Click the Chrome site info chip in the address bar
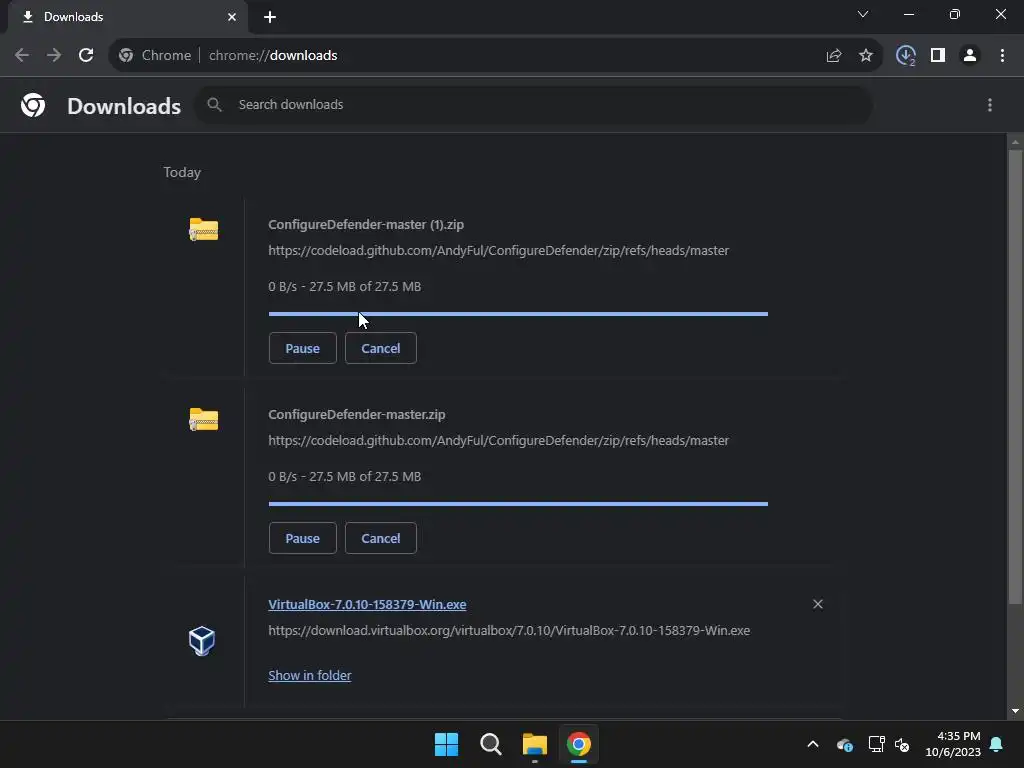The width and height of the screenshot is (1024, 768). tap(155, 56)
